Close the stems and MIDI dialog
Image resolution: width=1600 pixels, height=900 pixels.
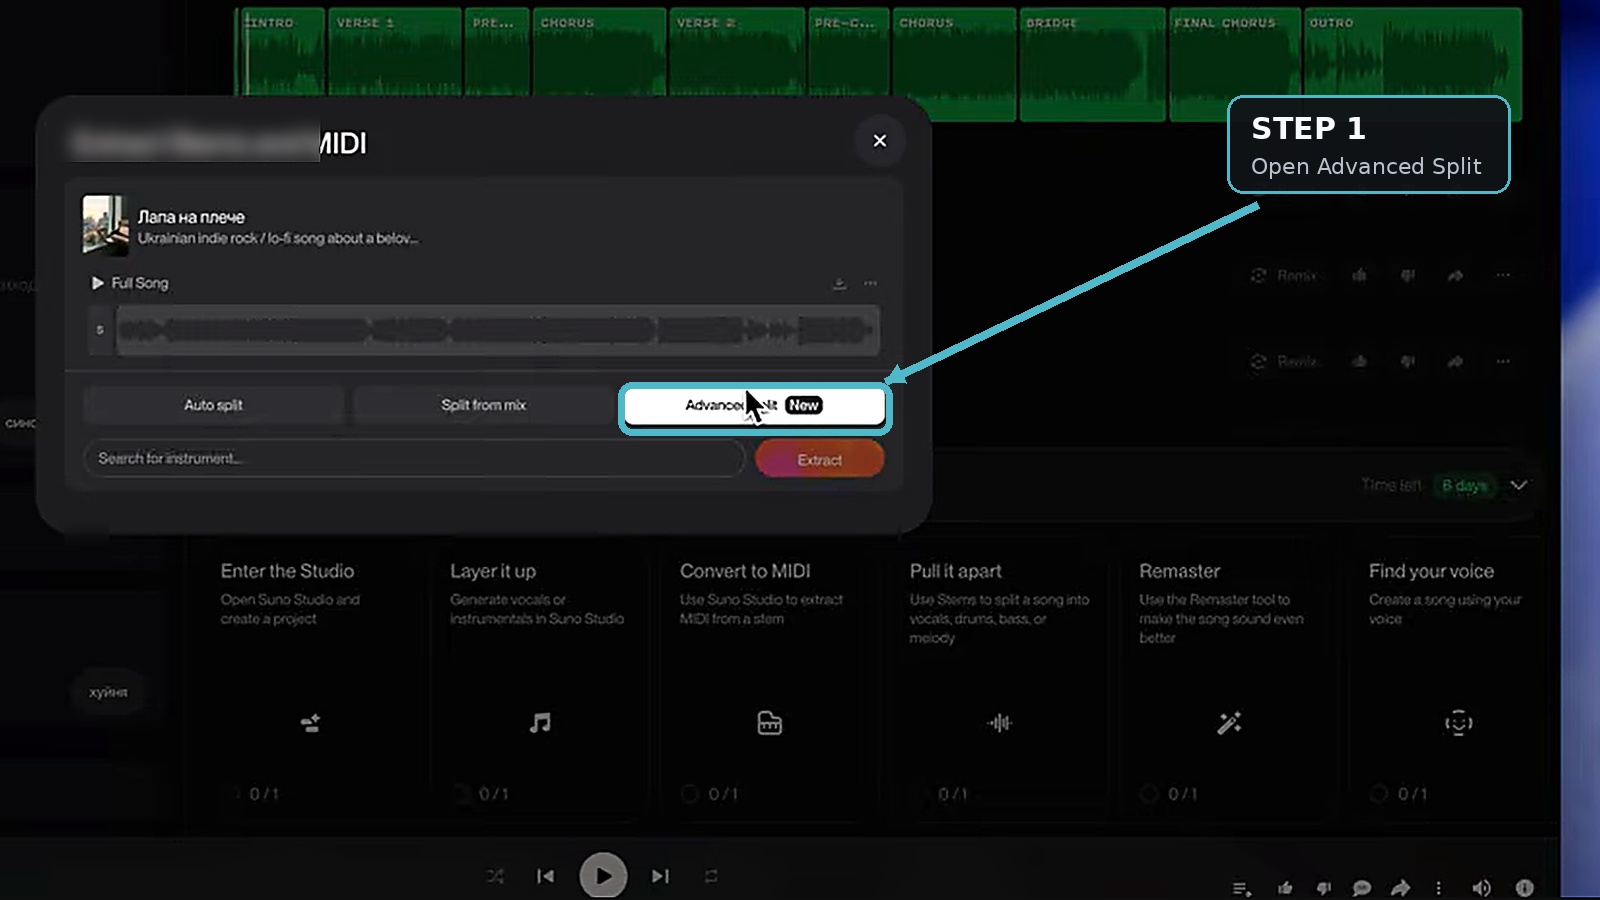tap(879, 141)
